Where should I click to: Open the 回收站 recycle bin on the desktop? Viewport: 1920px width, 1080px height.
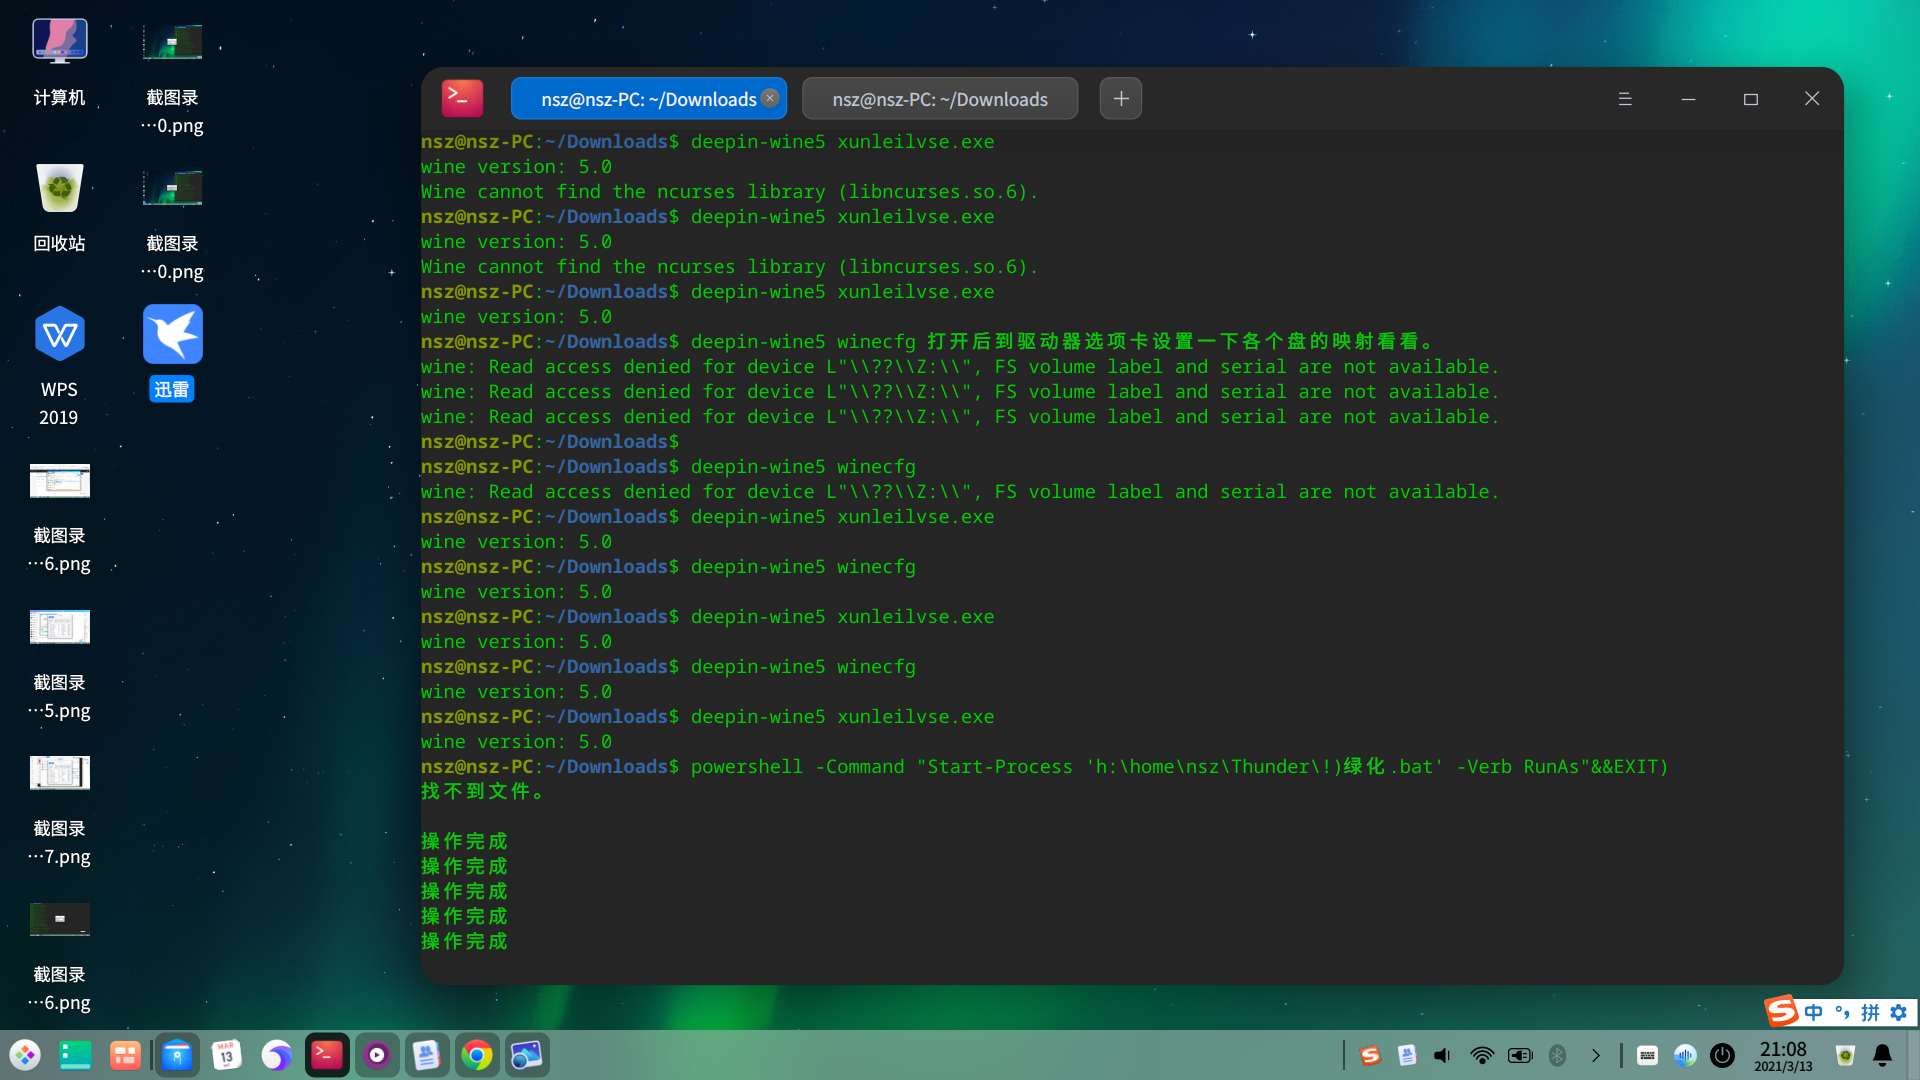click(59, 189)
